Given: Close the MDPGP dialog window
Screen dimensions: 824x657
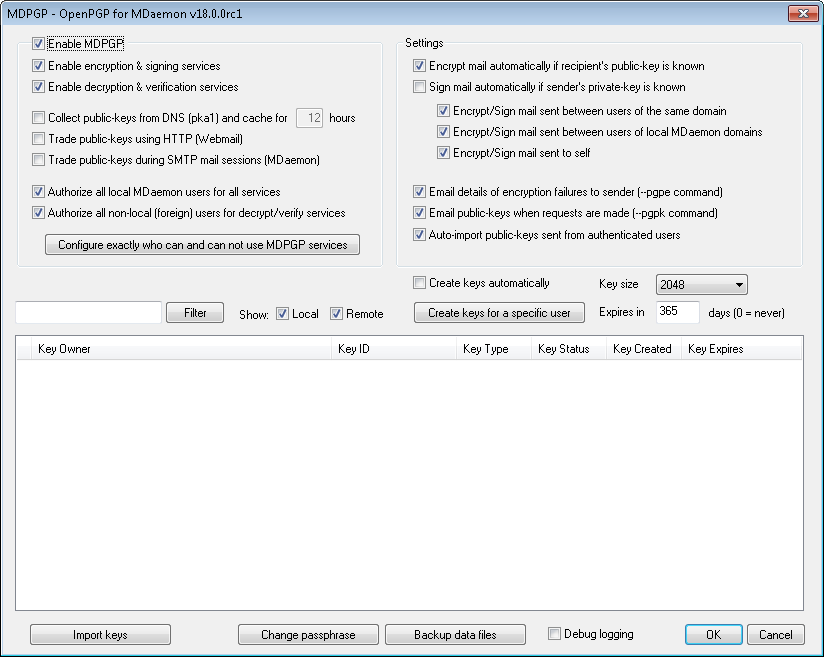Looking at the screenshot, I should (x=803, y=14).
